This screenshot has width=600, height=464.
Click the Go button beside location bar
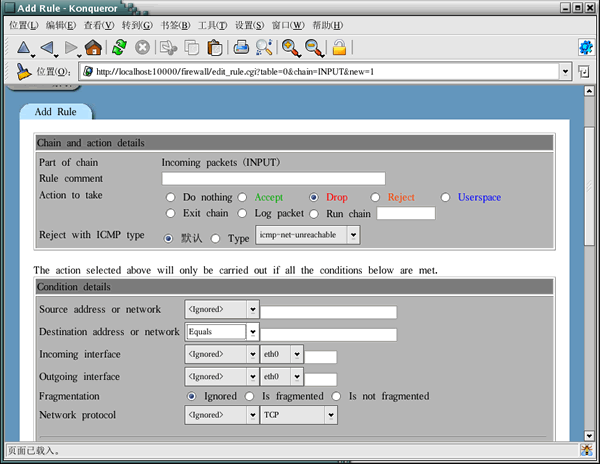pyautogui.click(x=584, y=72)
